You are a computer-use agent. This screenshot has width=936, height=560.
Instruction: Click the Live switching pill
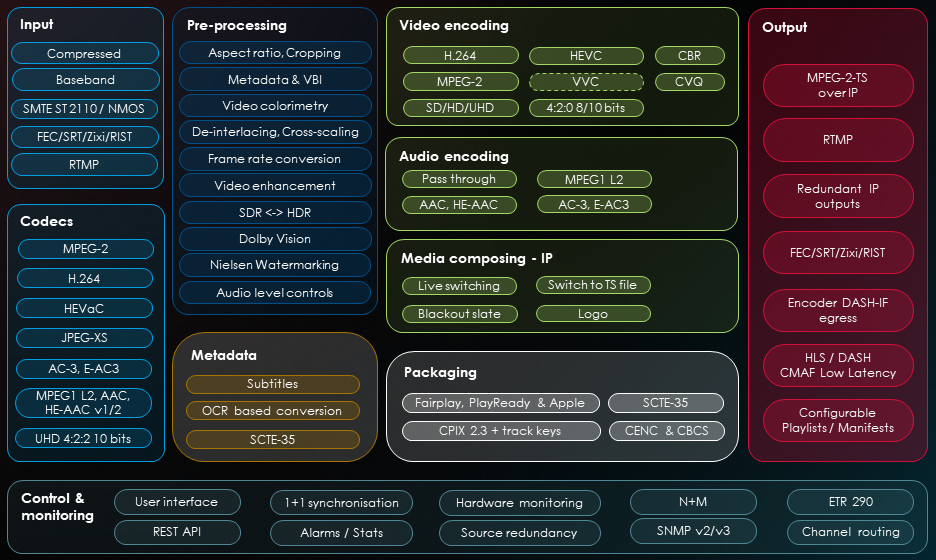tap(459, 286)
